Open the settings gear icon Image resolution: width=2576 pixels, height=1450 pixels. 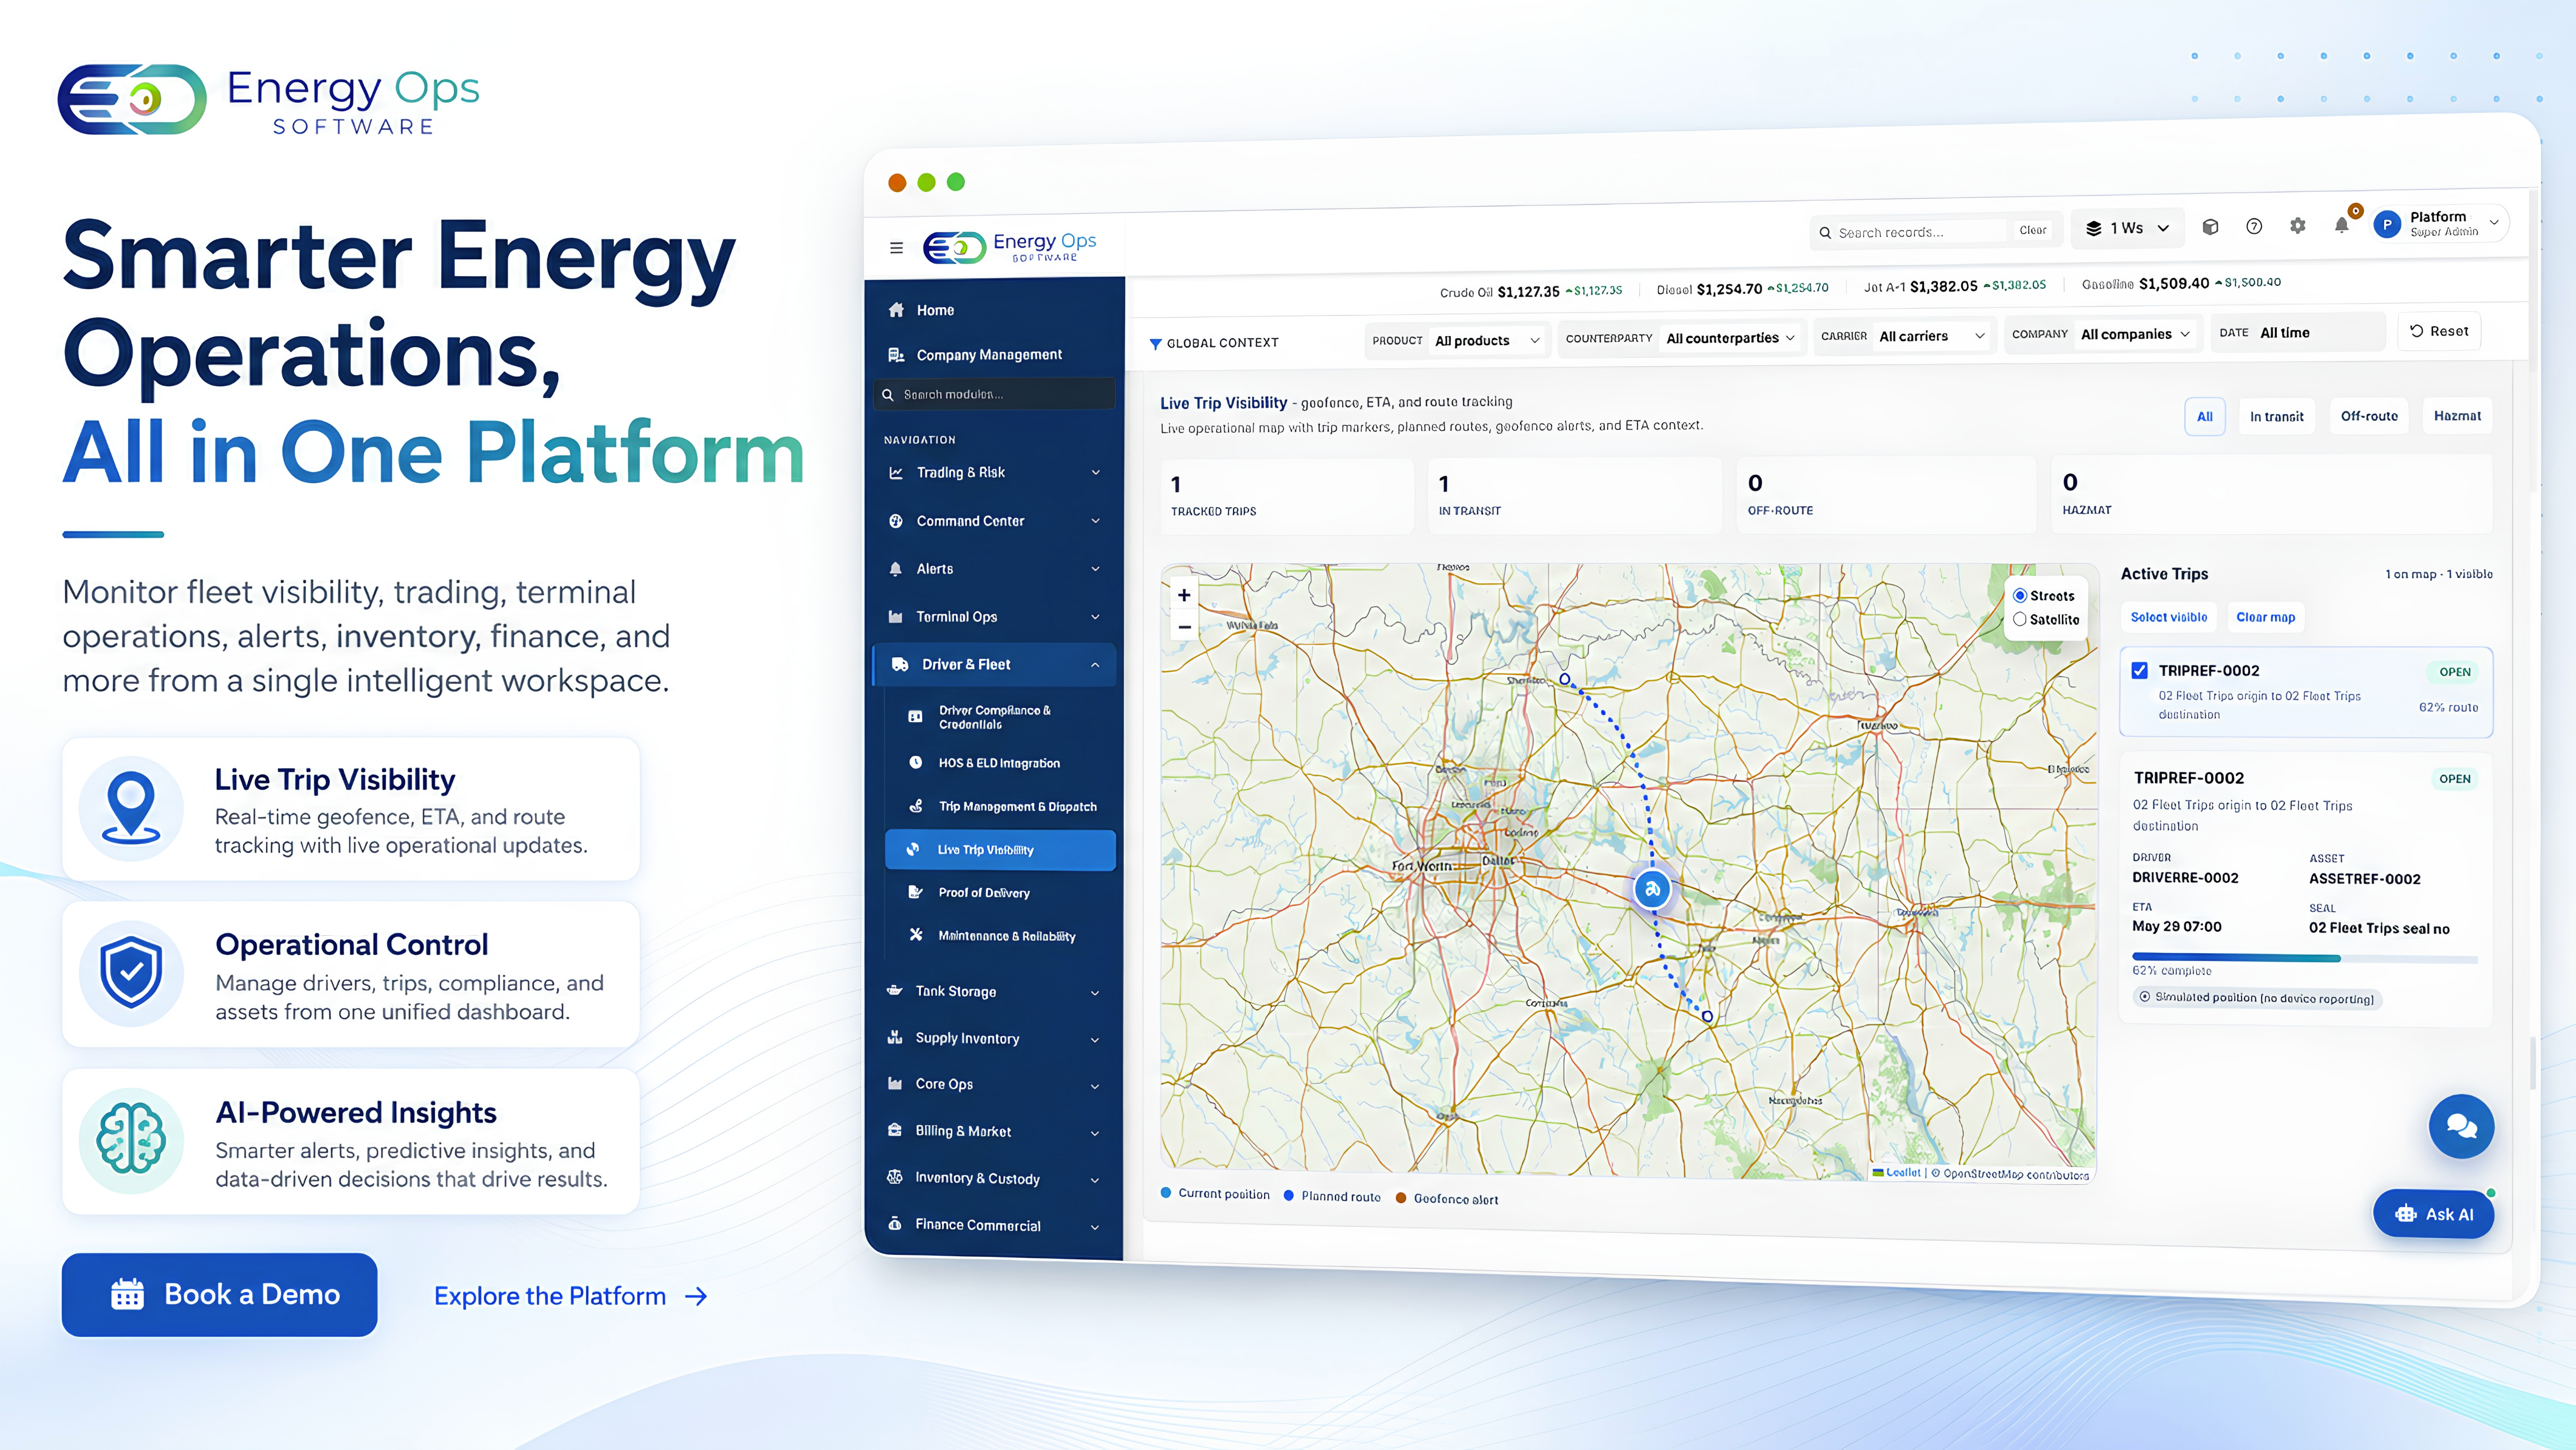2298,225
